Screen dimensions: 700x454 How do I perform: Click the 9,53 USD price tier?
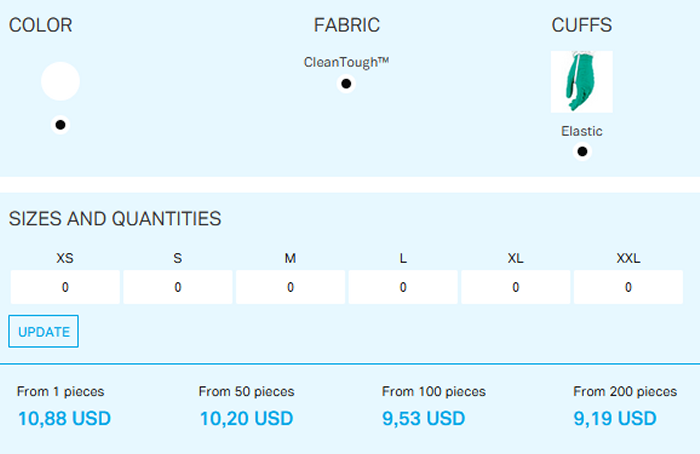(x=424, y=418)
